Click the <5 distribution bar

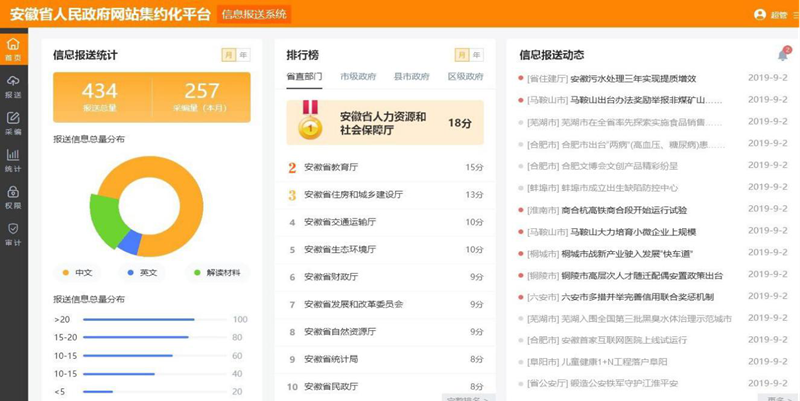click(98, 392)
